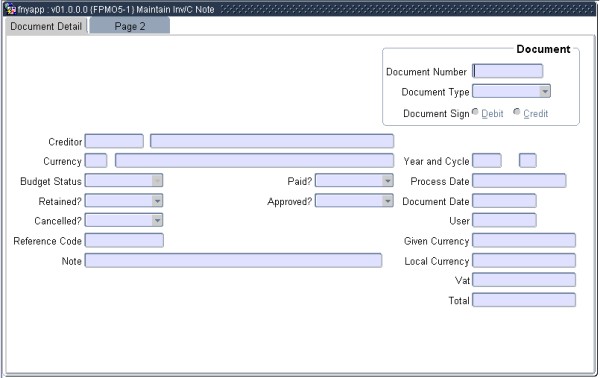Switch to the Document Detail tab
The image size is (600, 378).
coord(46,26)
